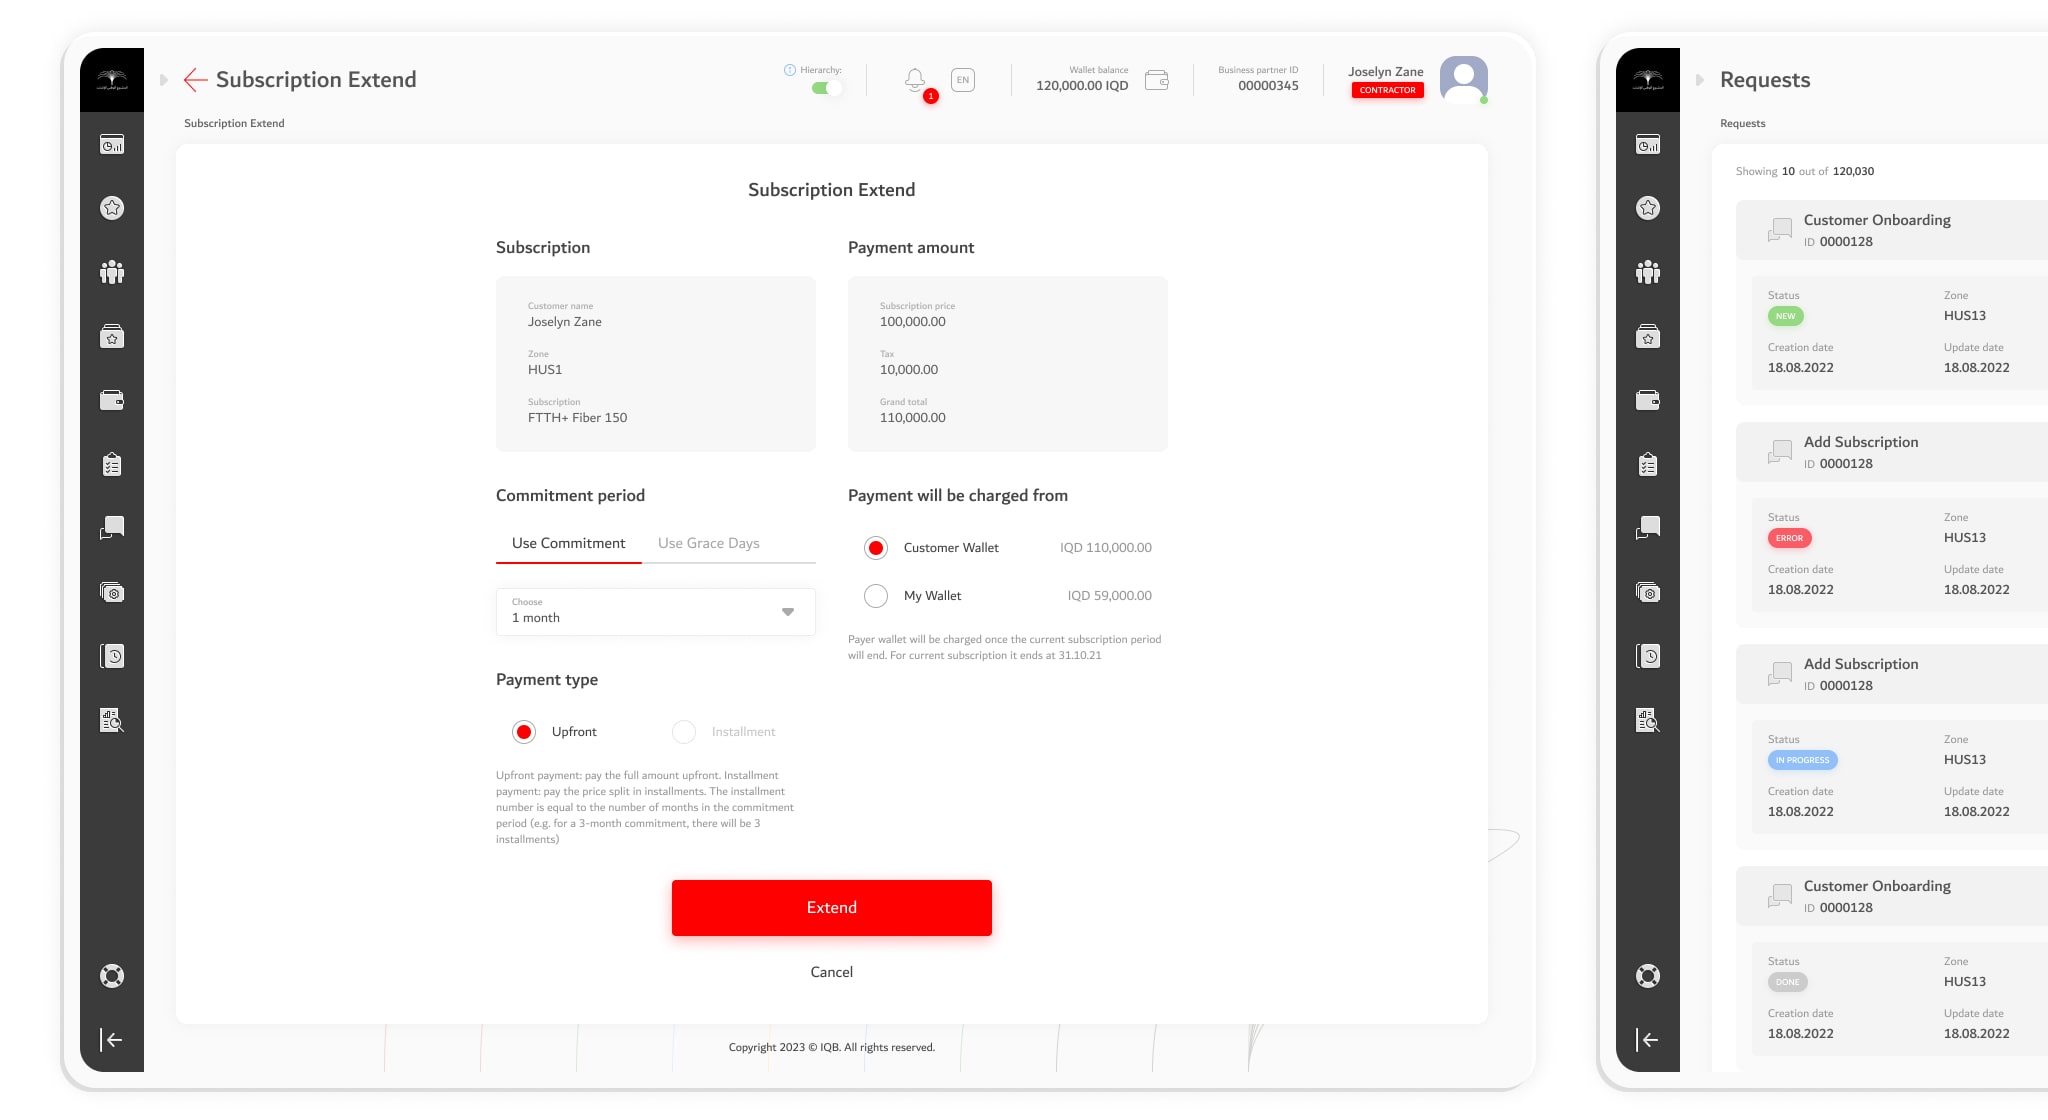The height and width of the screenshot is (1120, 2048).
Task: Open checklist clipboard sidebar icon
Action: 112,464
